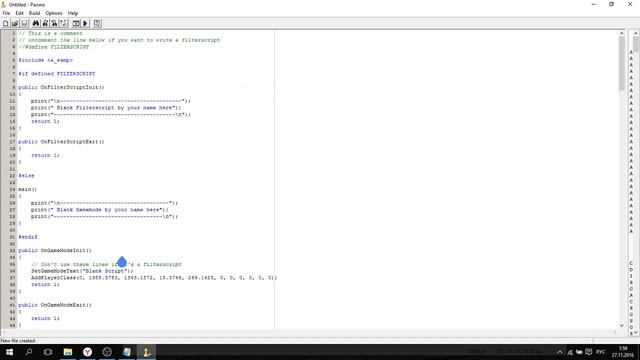Image resolution: width=640 pixels, height=360 pixels.
Task: Run the script with the blue play icon
Action: (86, 23)
